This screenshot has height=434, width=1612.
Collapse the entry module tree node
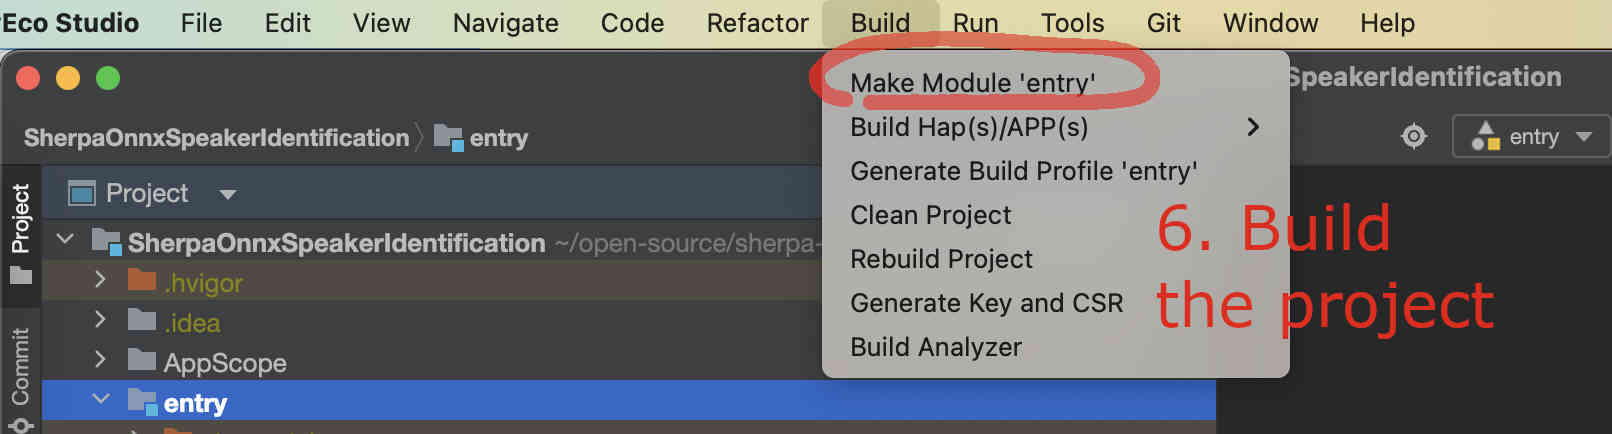pos(100,399)
